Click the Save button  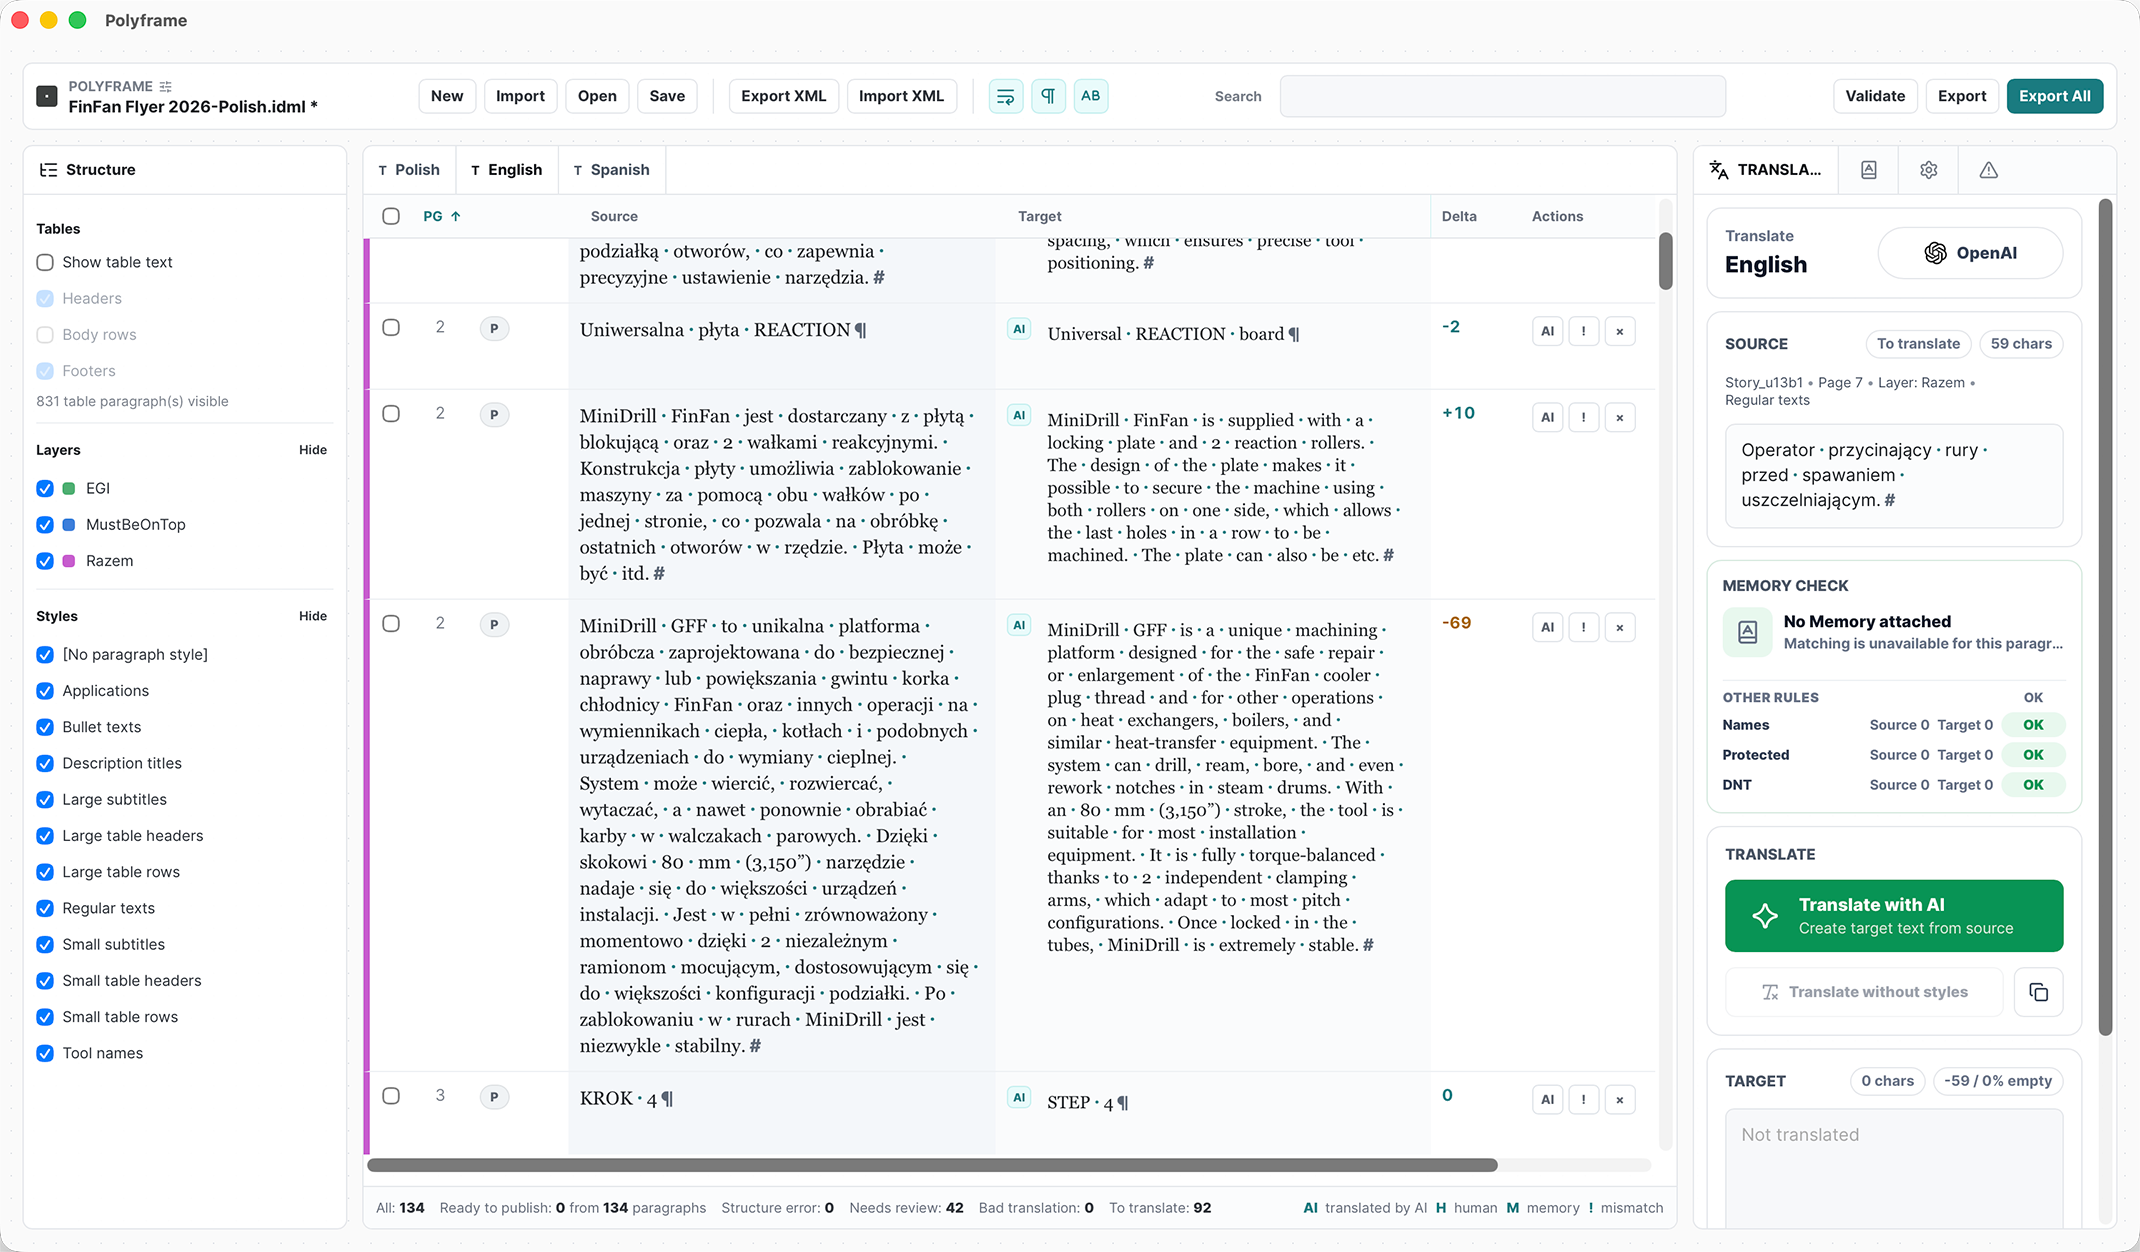667,96
